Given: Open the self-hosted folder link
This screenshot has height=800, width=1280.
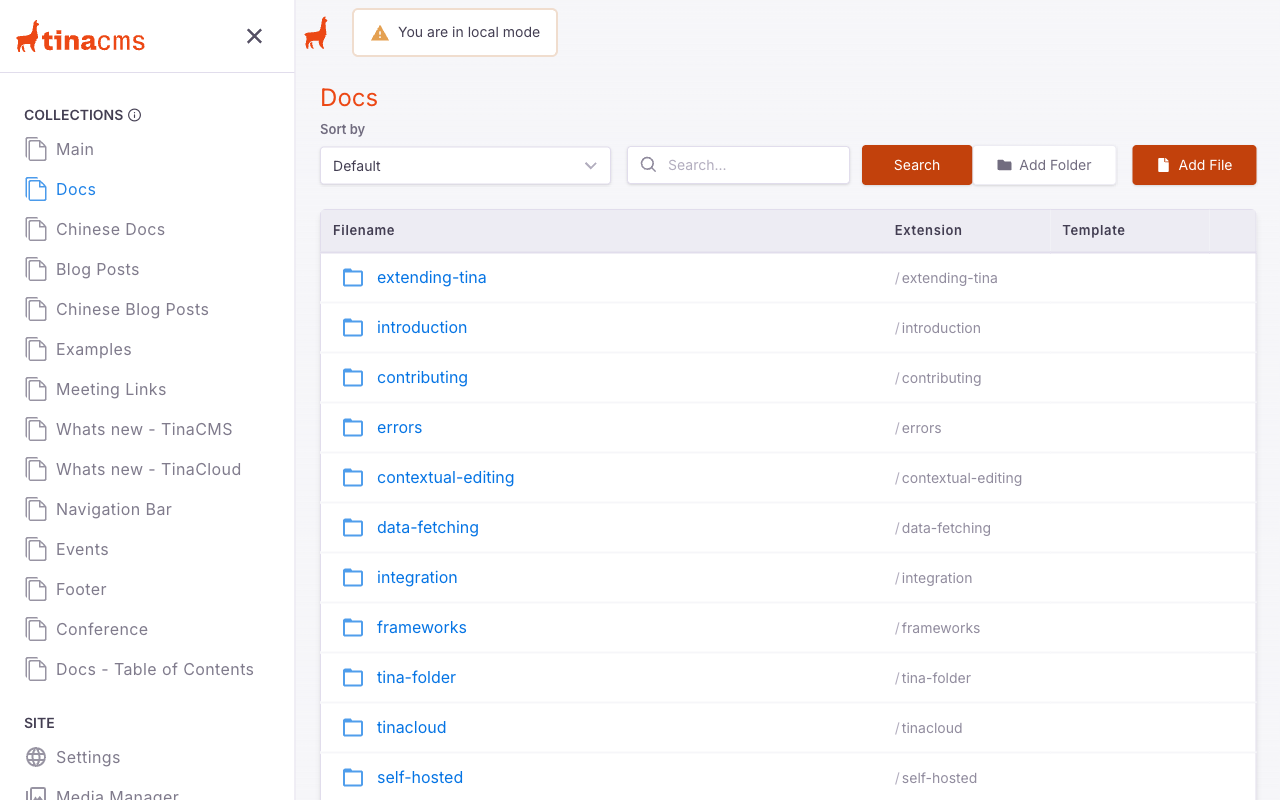Looking at the screenshot, I should [x=420, y=777].
